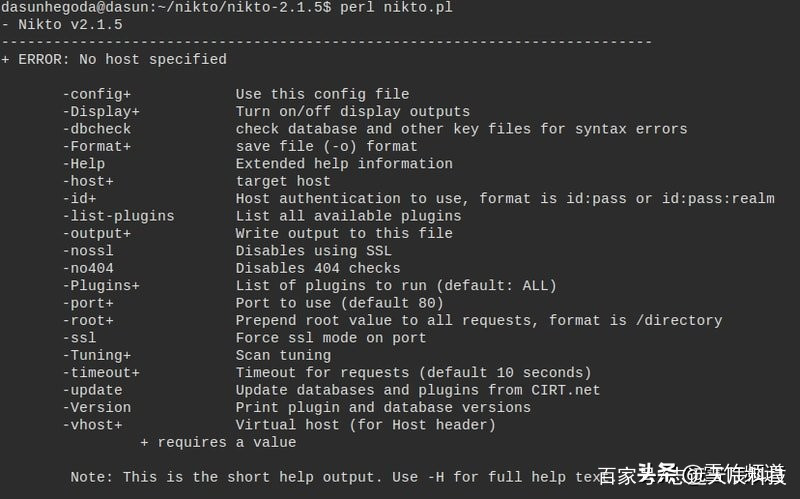
Task: Select the -host+ option
Action: point(88,181)
